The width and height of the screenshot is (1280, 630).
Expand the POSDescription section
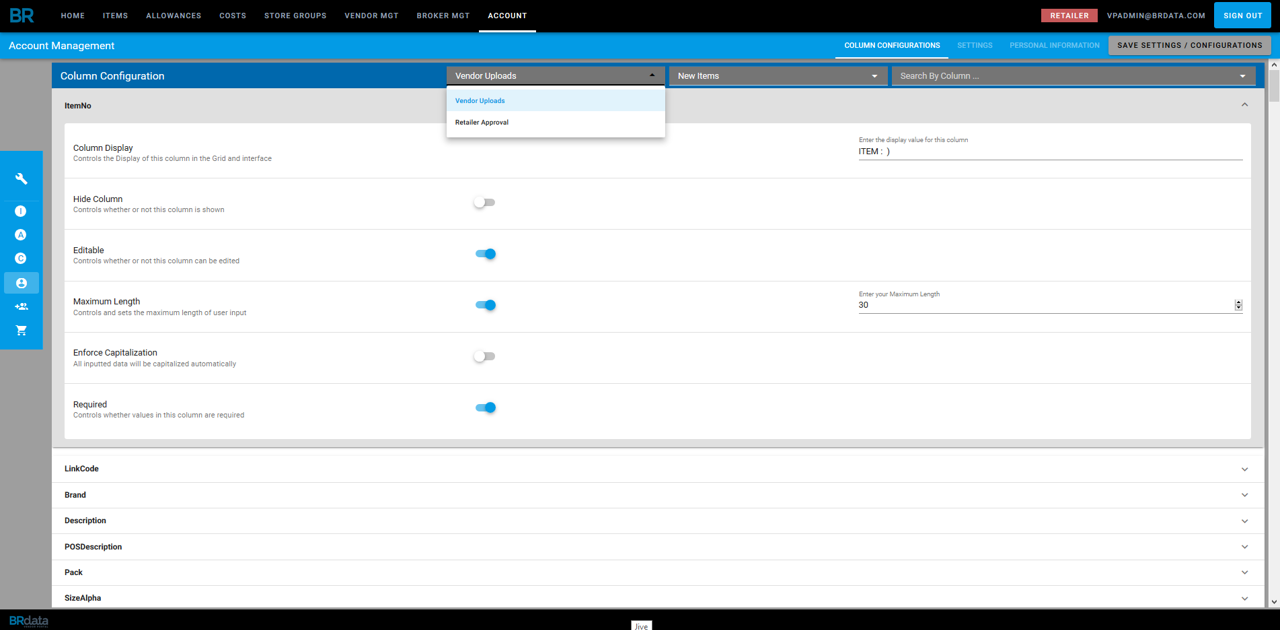[657, 547]
